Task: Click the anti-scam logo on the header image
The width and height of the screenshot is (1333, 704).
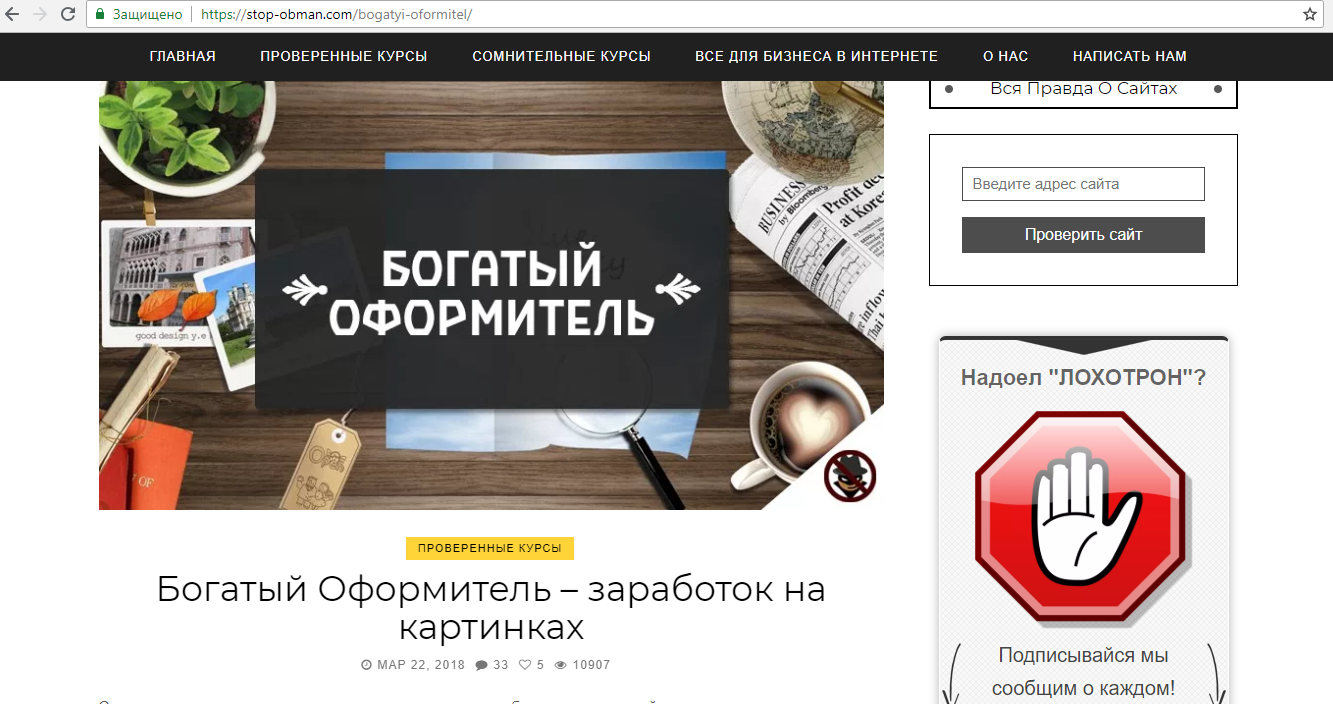Action: click(849, 477)
